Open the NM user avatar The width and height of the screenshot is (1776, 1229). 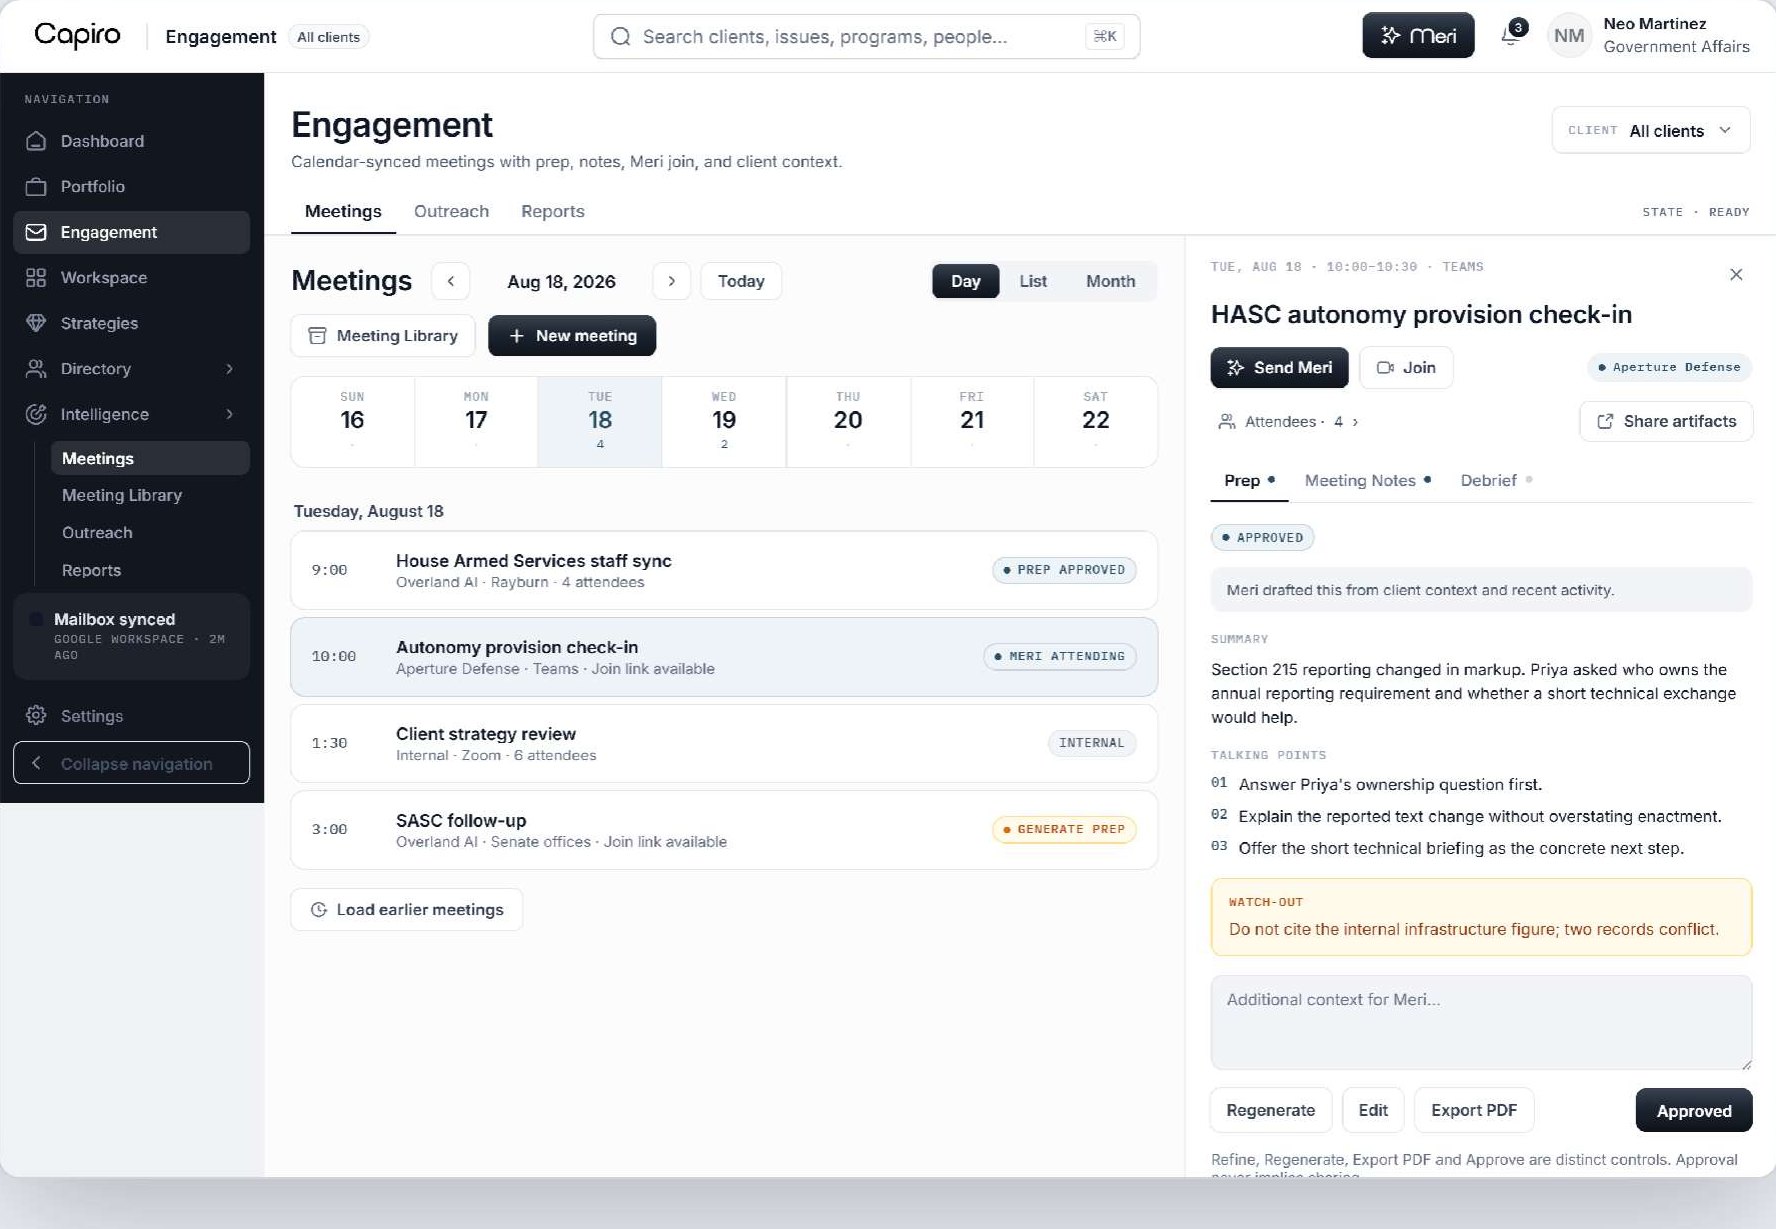(1569, 36)
